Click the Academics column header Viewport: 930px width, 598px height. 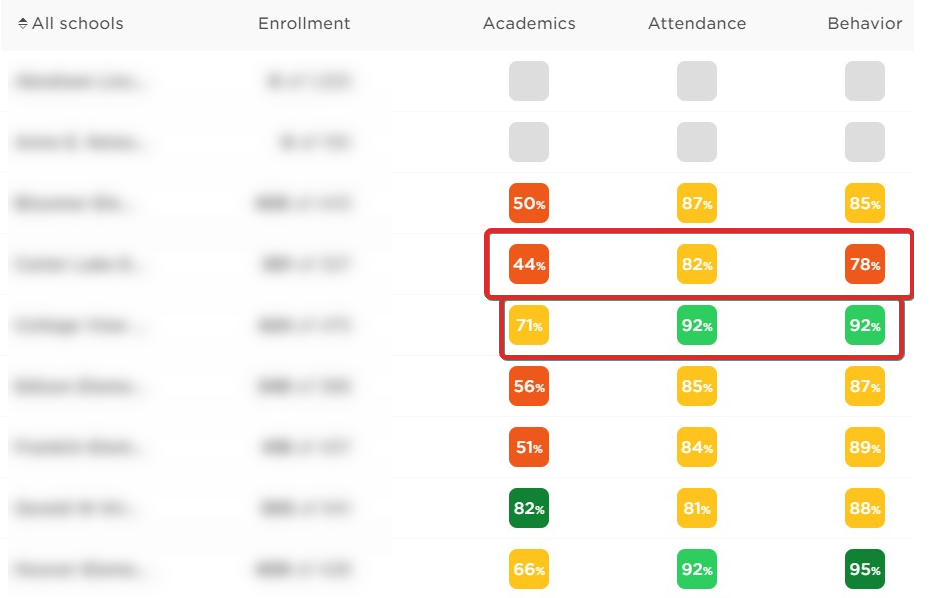[529, 24]
